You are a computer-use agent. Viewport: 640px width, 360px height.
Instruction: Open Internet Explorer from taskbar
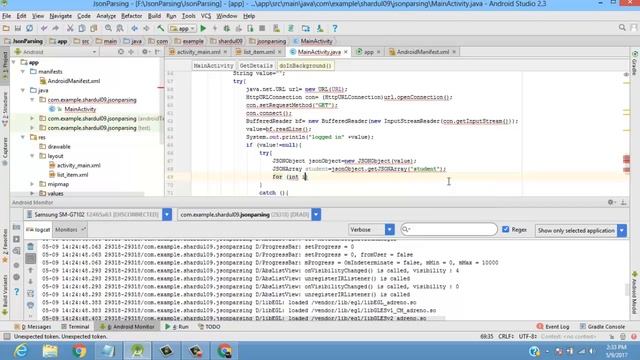20,351
